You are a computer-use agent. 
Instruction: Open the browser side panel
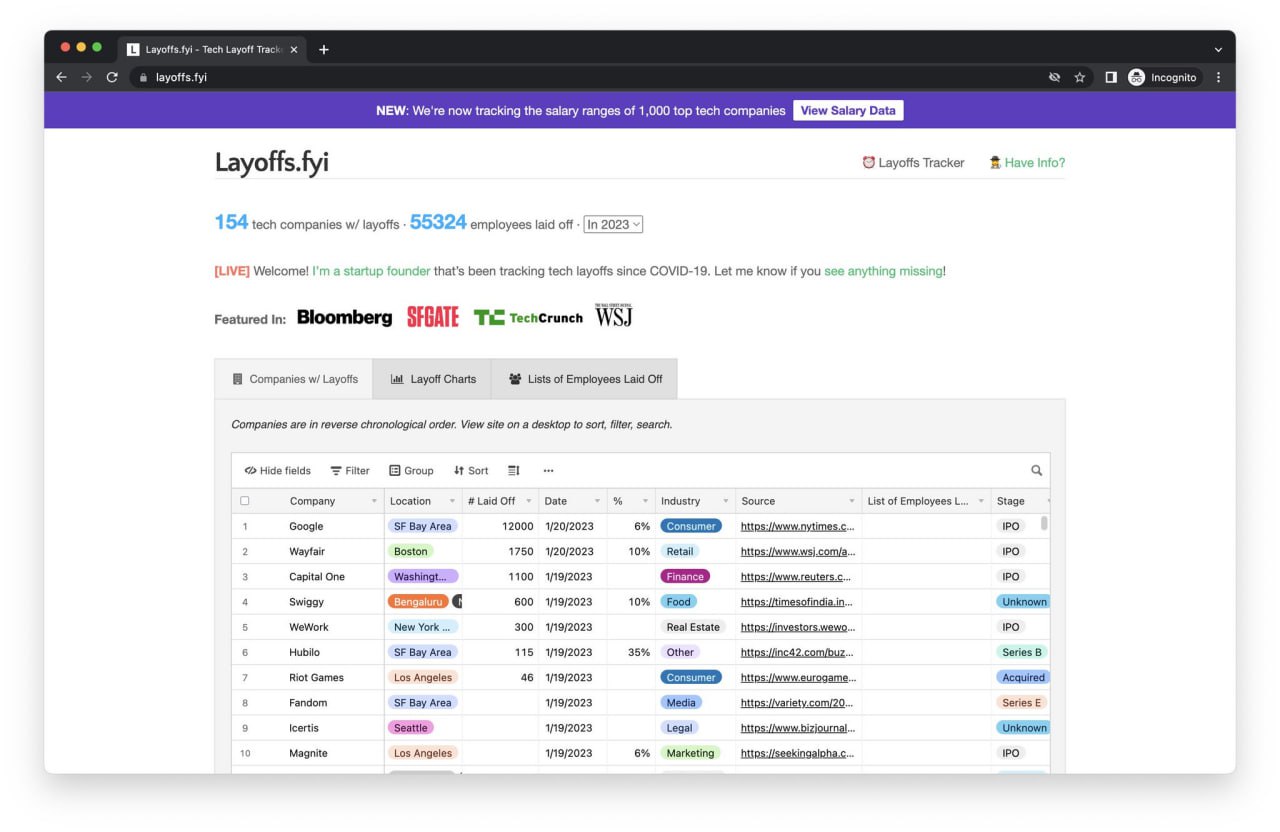point(1111,77)
